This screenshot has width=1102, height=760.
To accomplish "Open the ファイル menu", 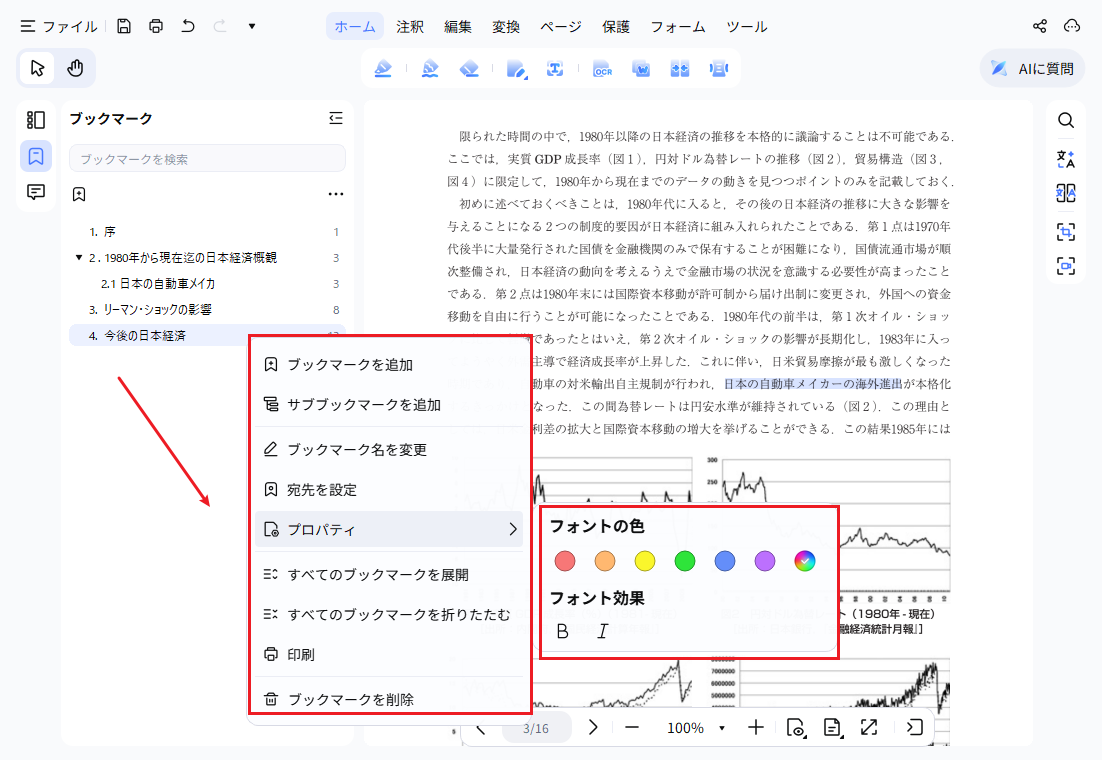I will [x=59, y=27].
